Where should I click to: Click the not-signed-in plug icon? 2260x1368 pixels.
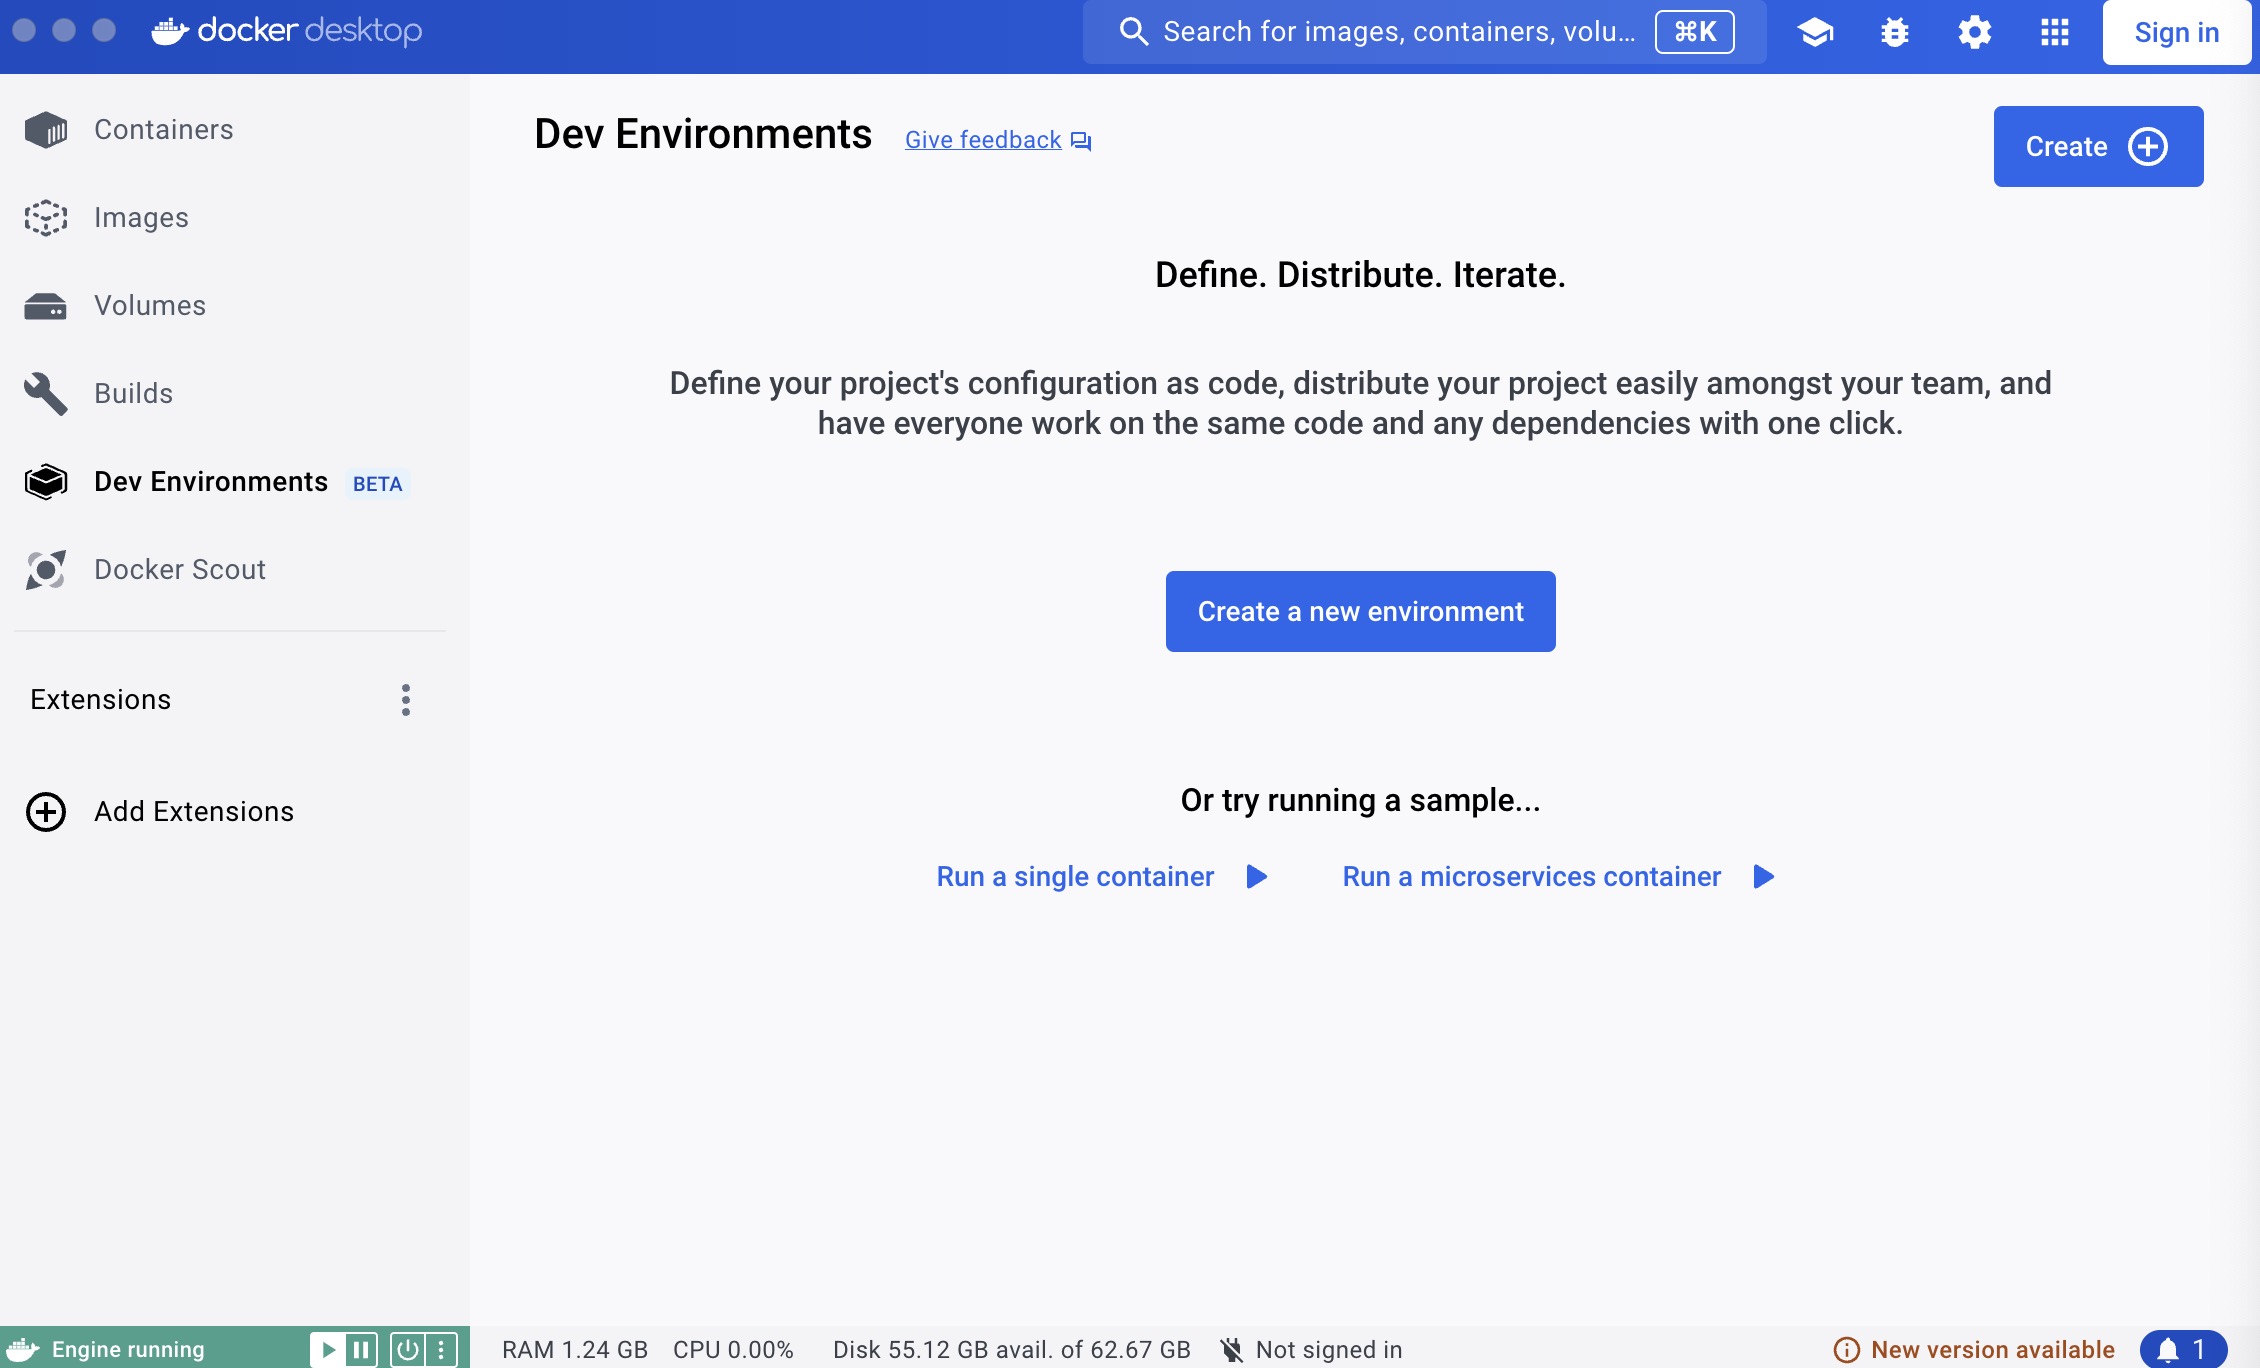(1232, 1350)
